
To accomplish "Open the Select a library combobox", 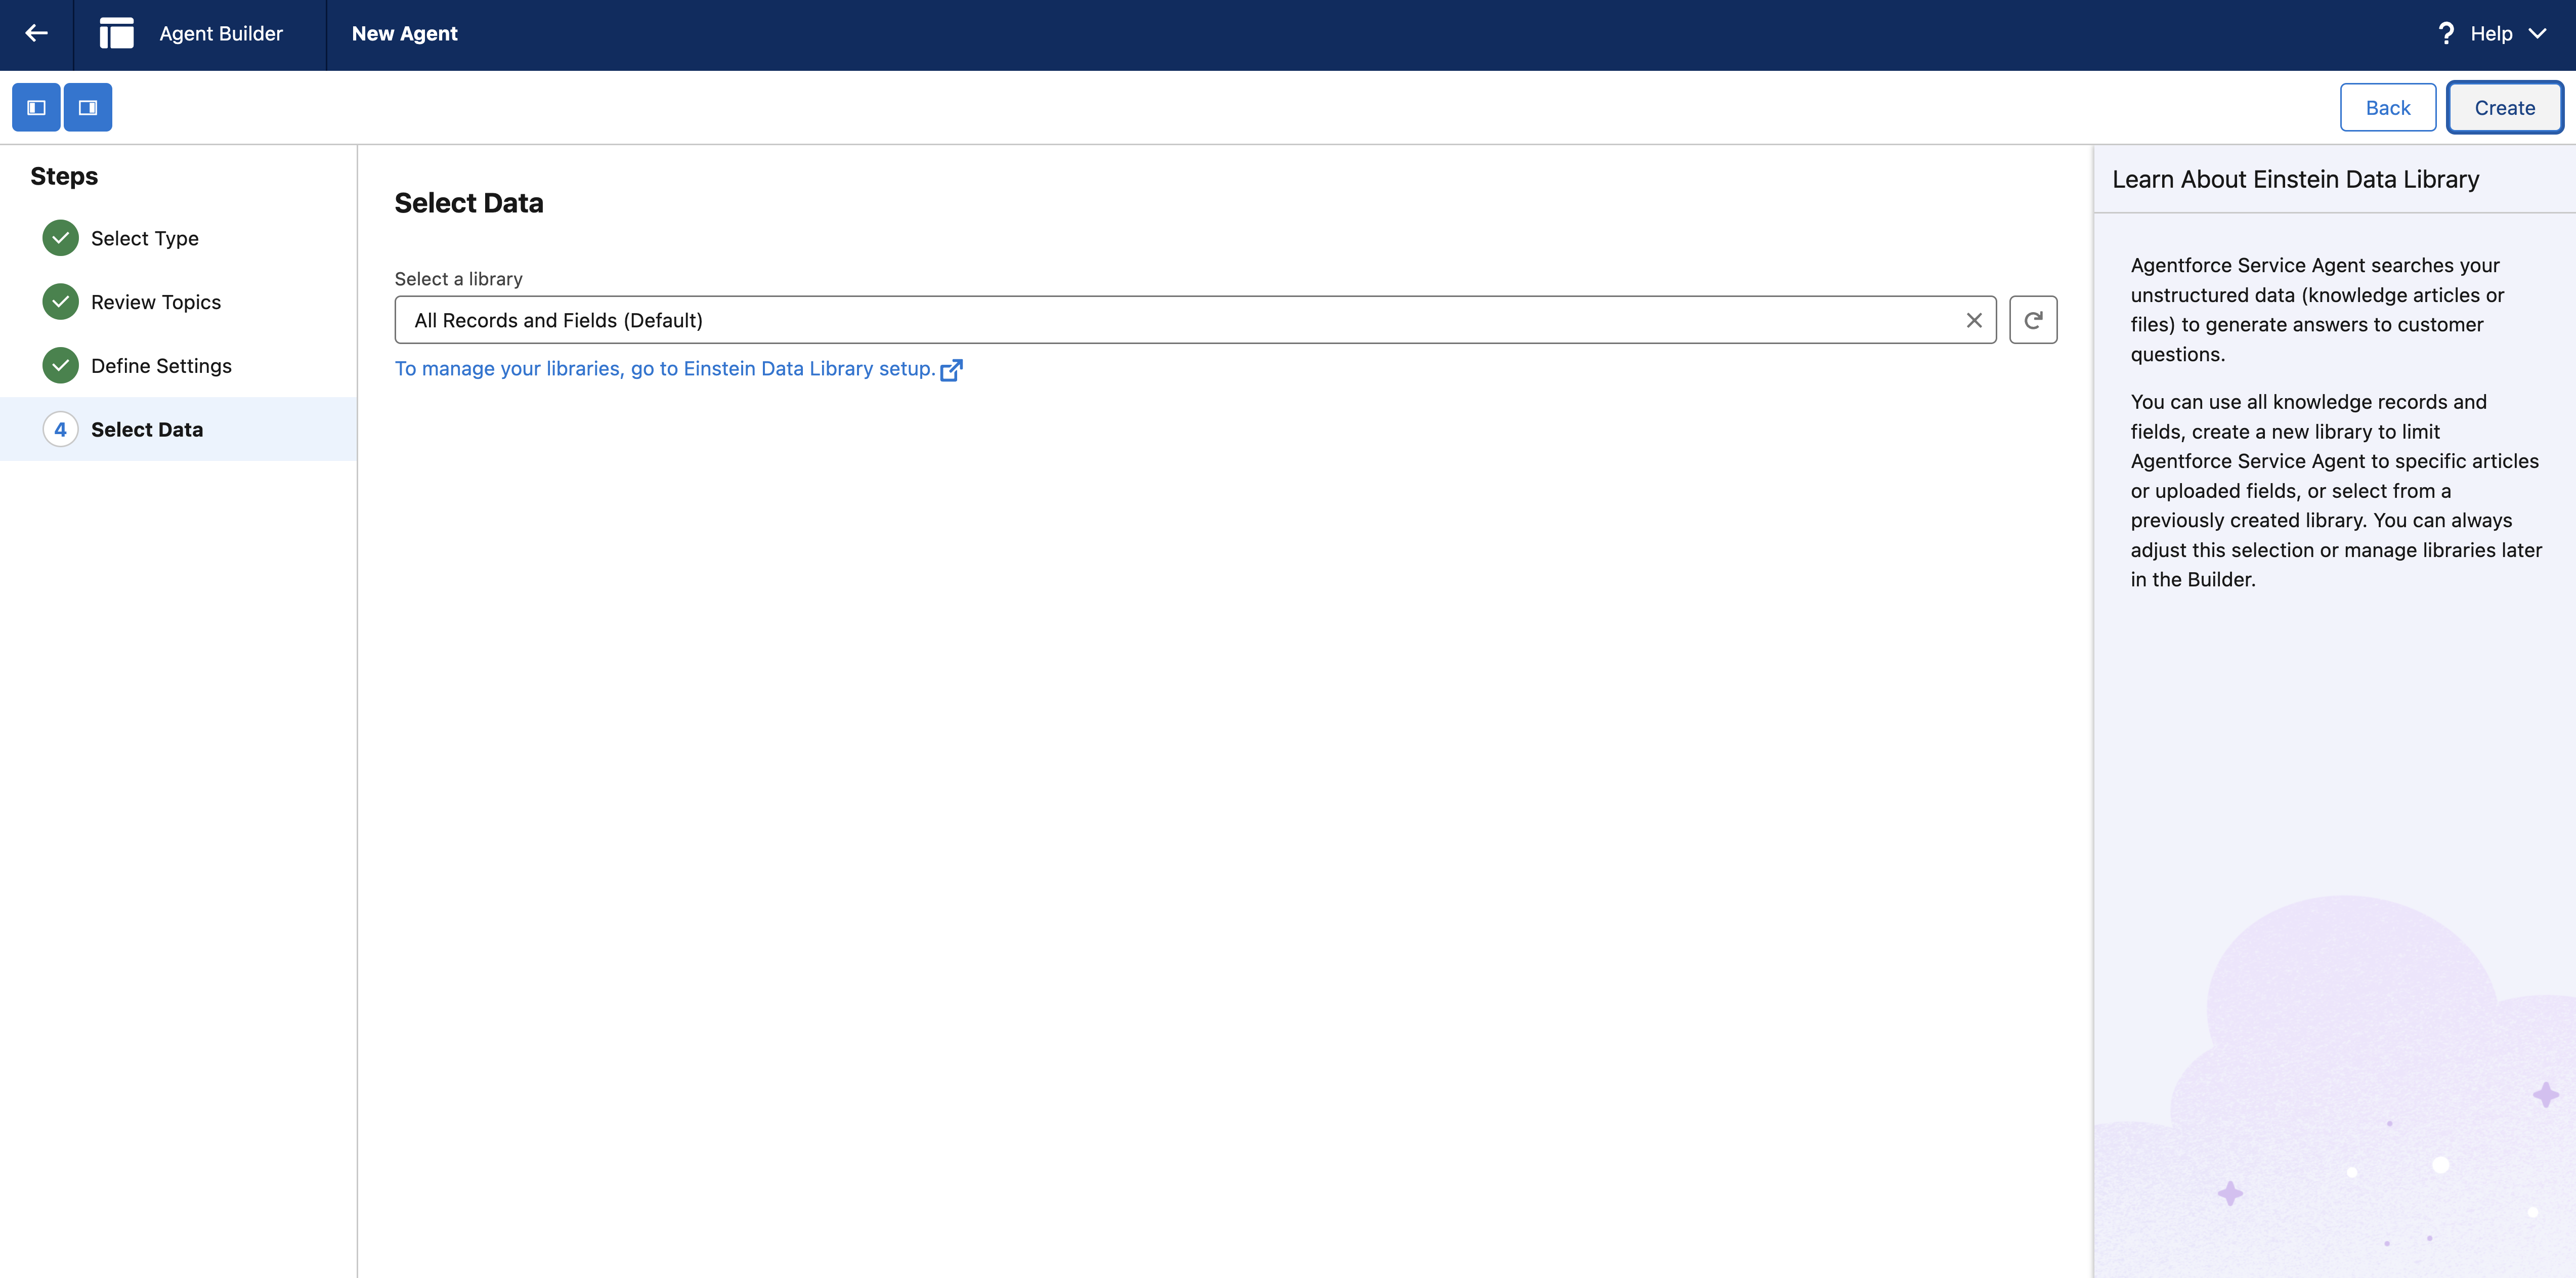I will point(1180,320).
